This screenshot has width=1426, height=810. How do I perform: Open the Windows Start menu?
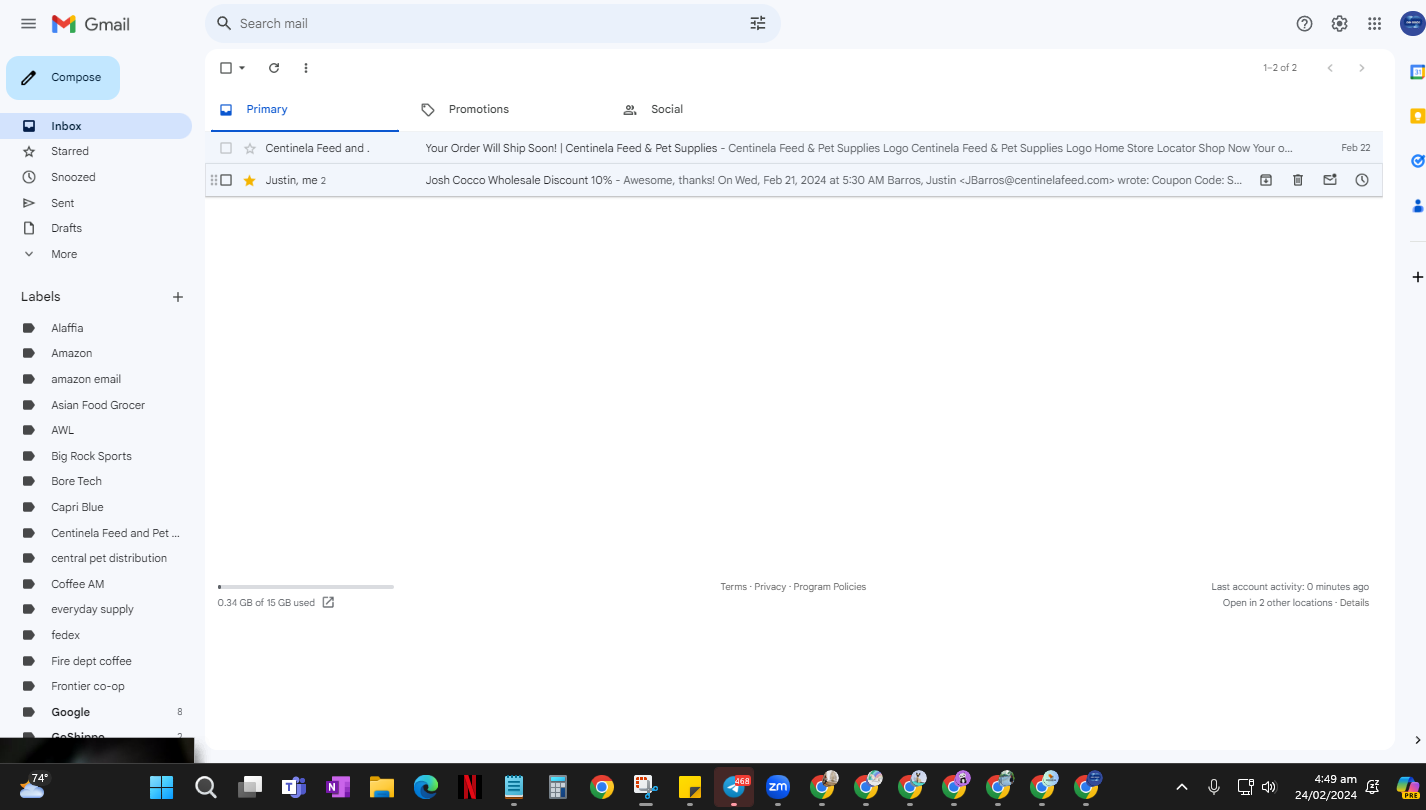161,787
